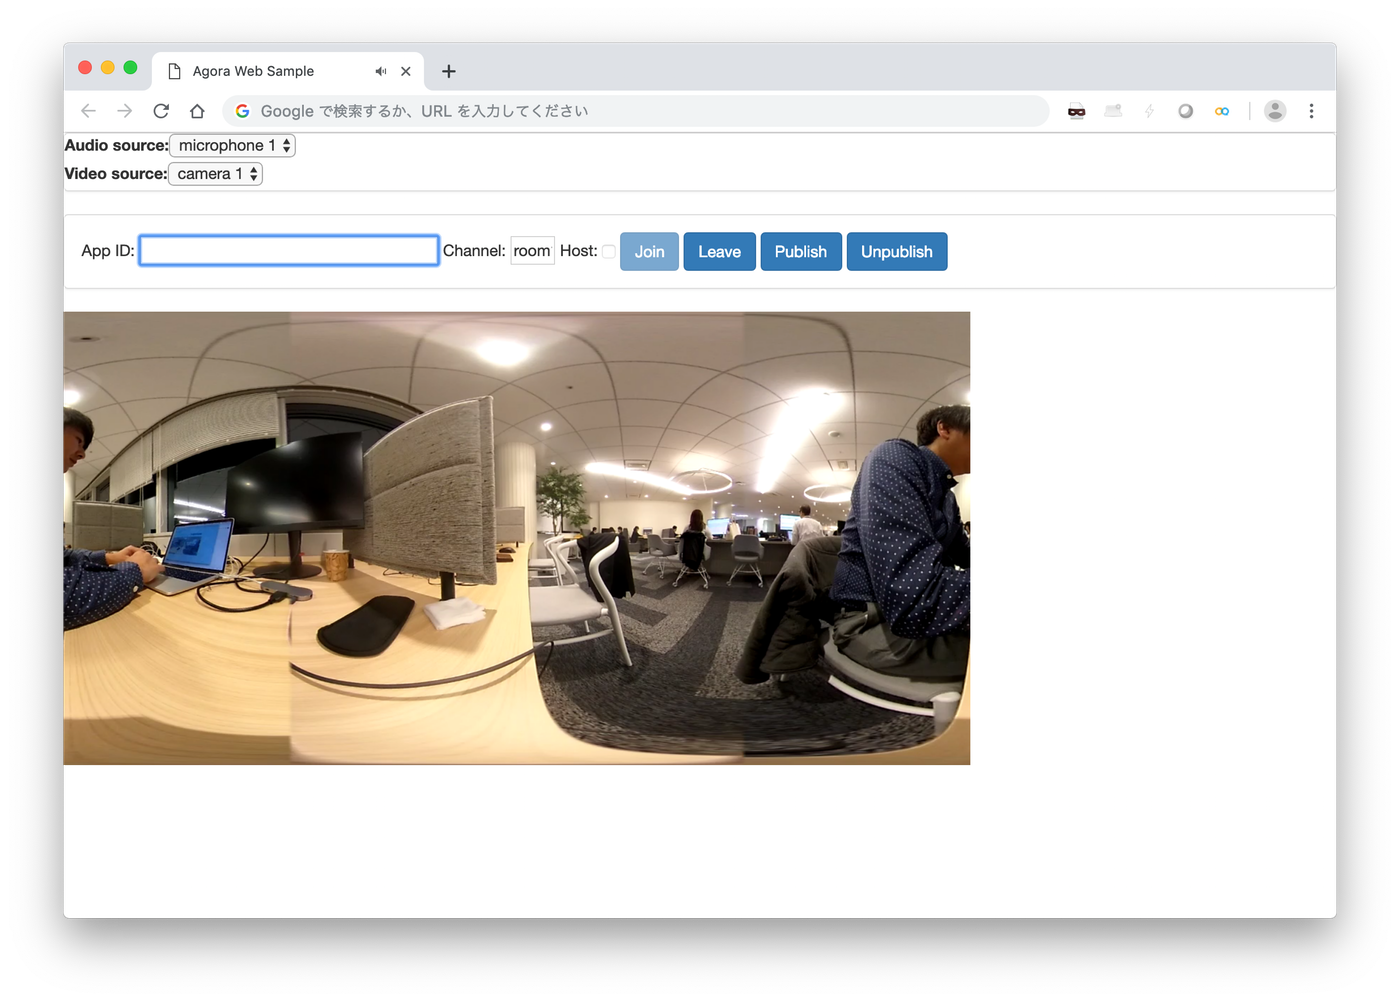
Task: Click the Audio source label
Action: click(116, 146)
